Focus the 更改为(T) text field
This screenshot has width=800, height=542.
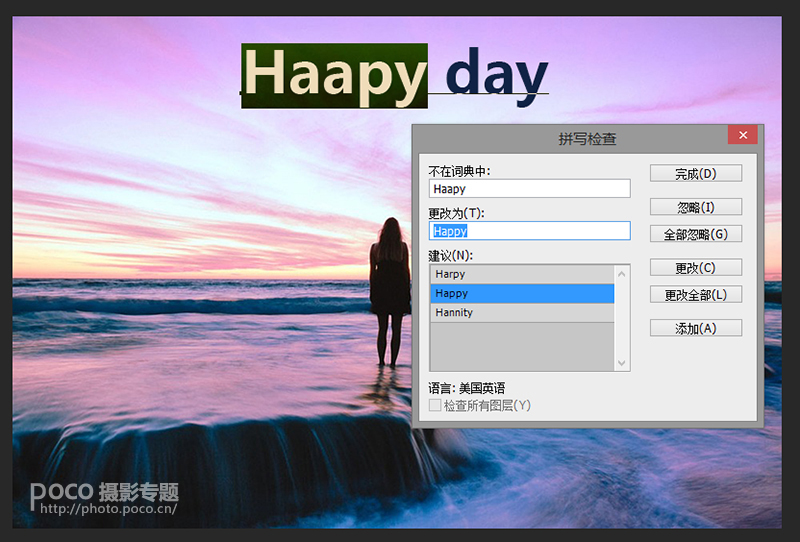[529, 231]
